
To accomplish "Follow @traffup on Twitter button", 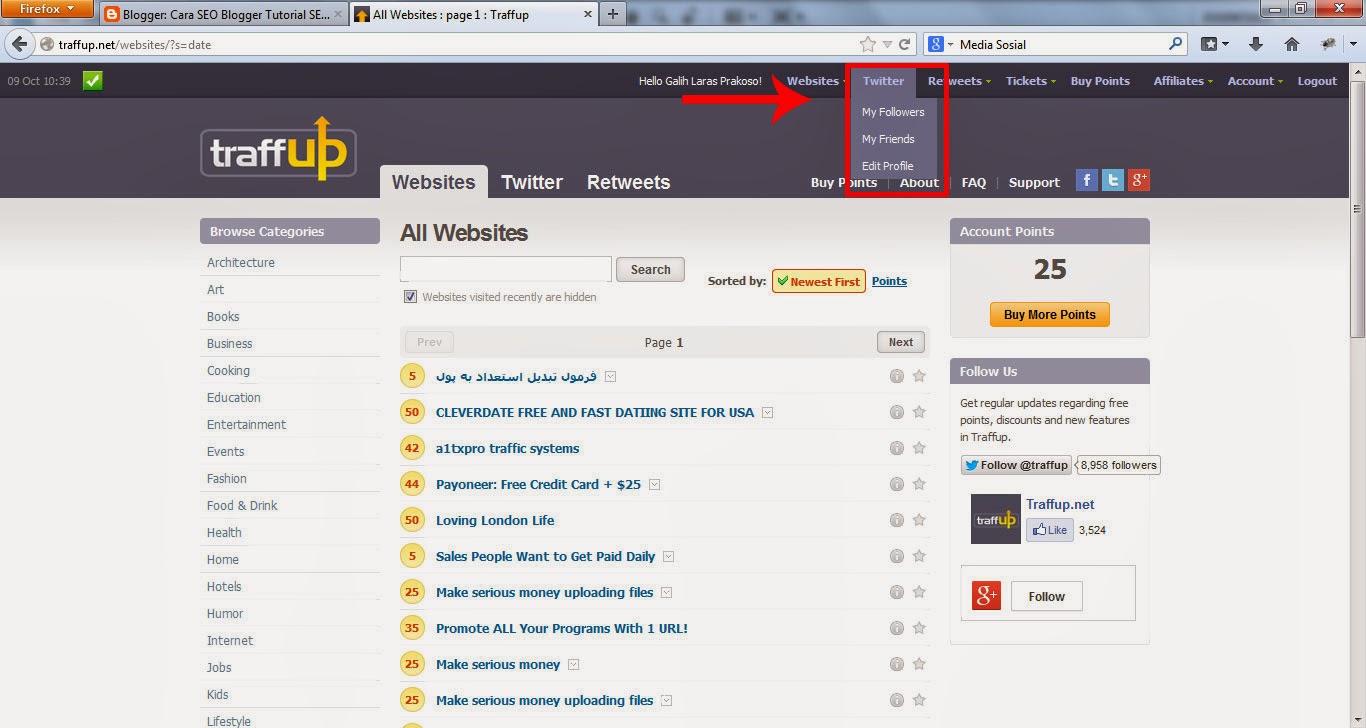I will coord(1016,465).
